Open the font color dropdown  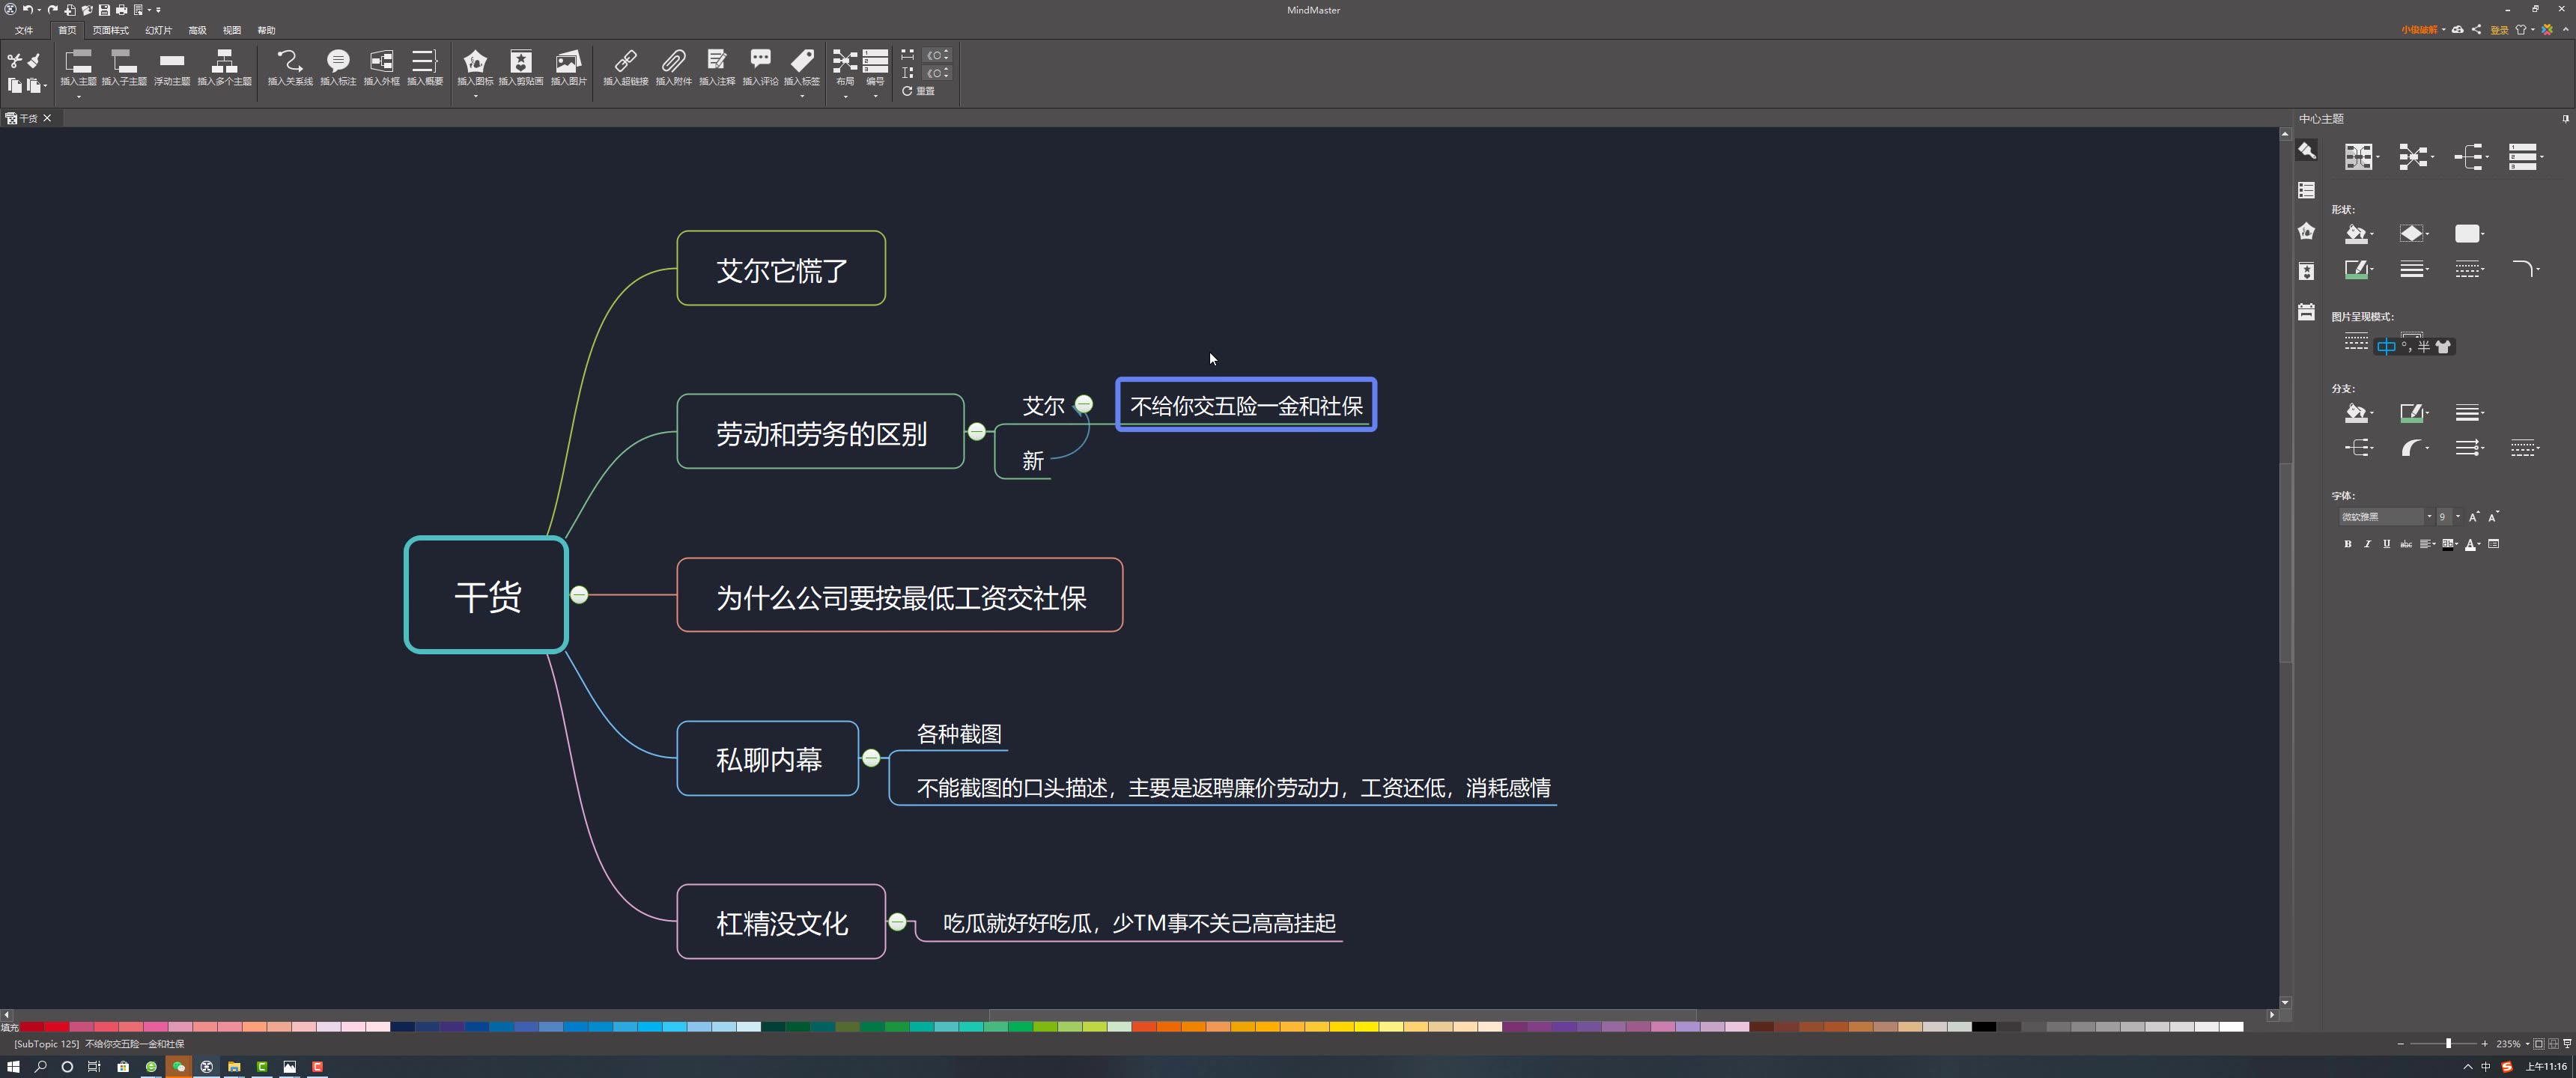pyautogui.click(x=2473, y=544)
